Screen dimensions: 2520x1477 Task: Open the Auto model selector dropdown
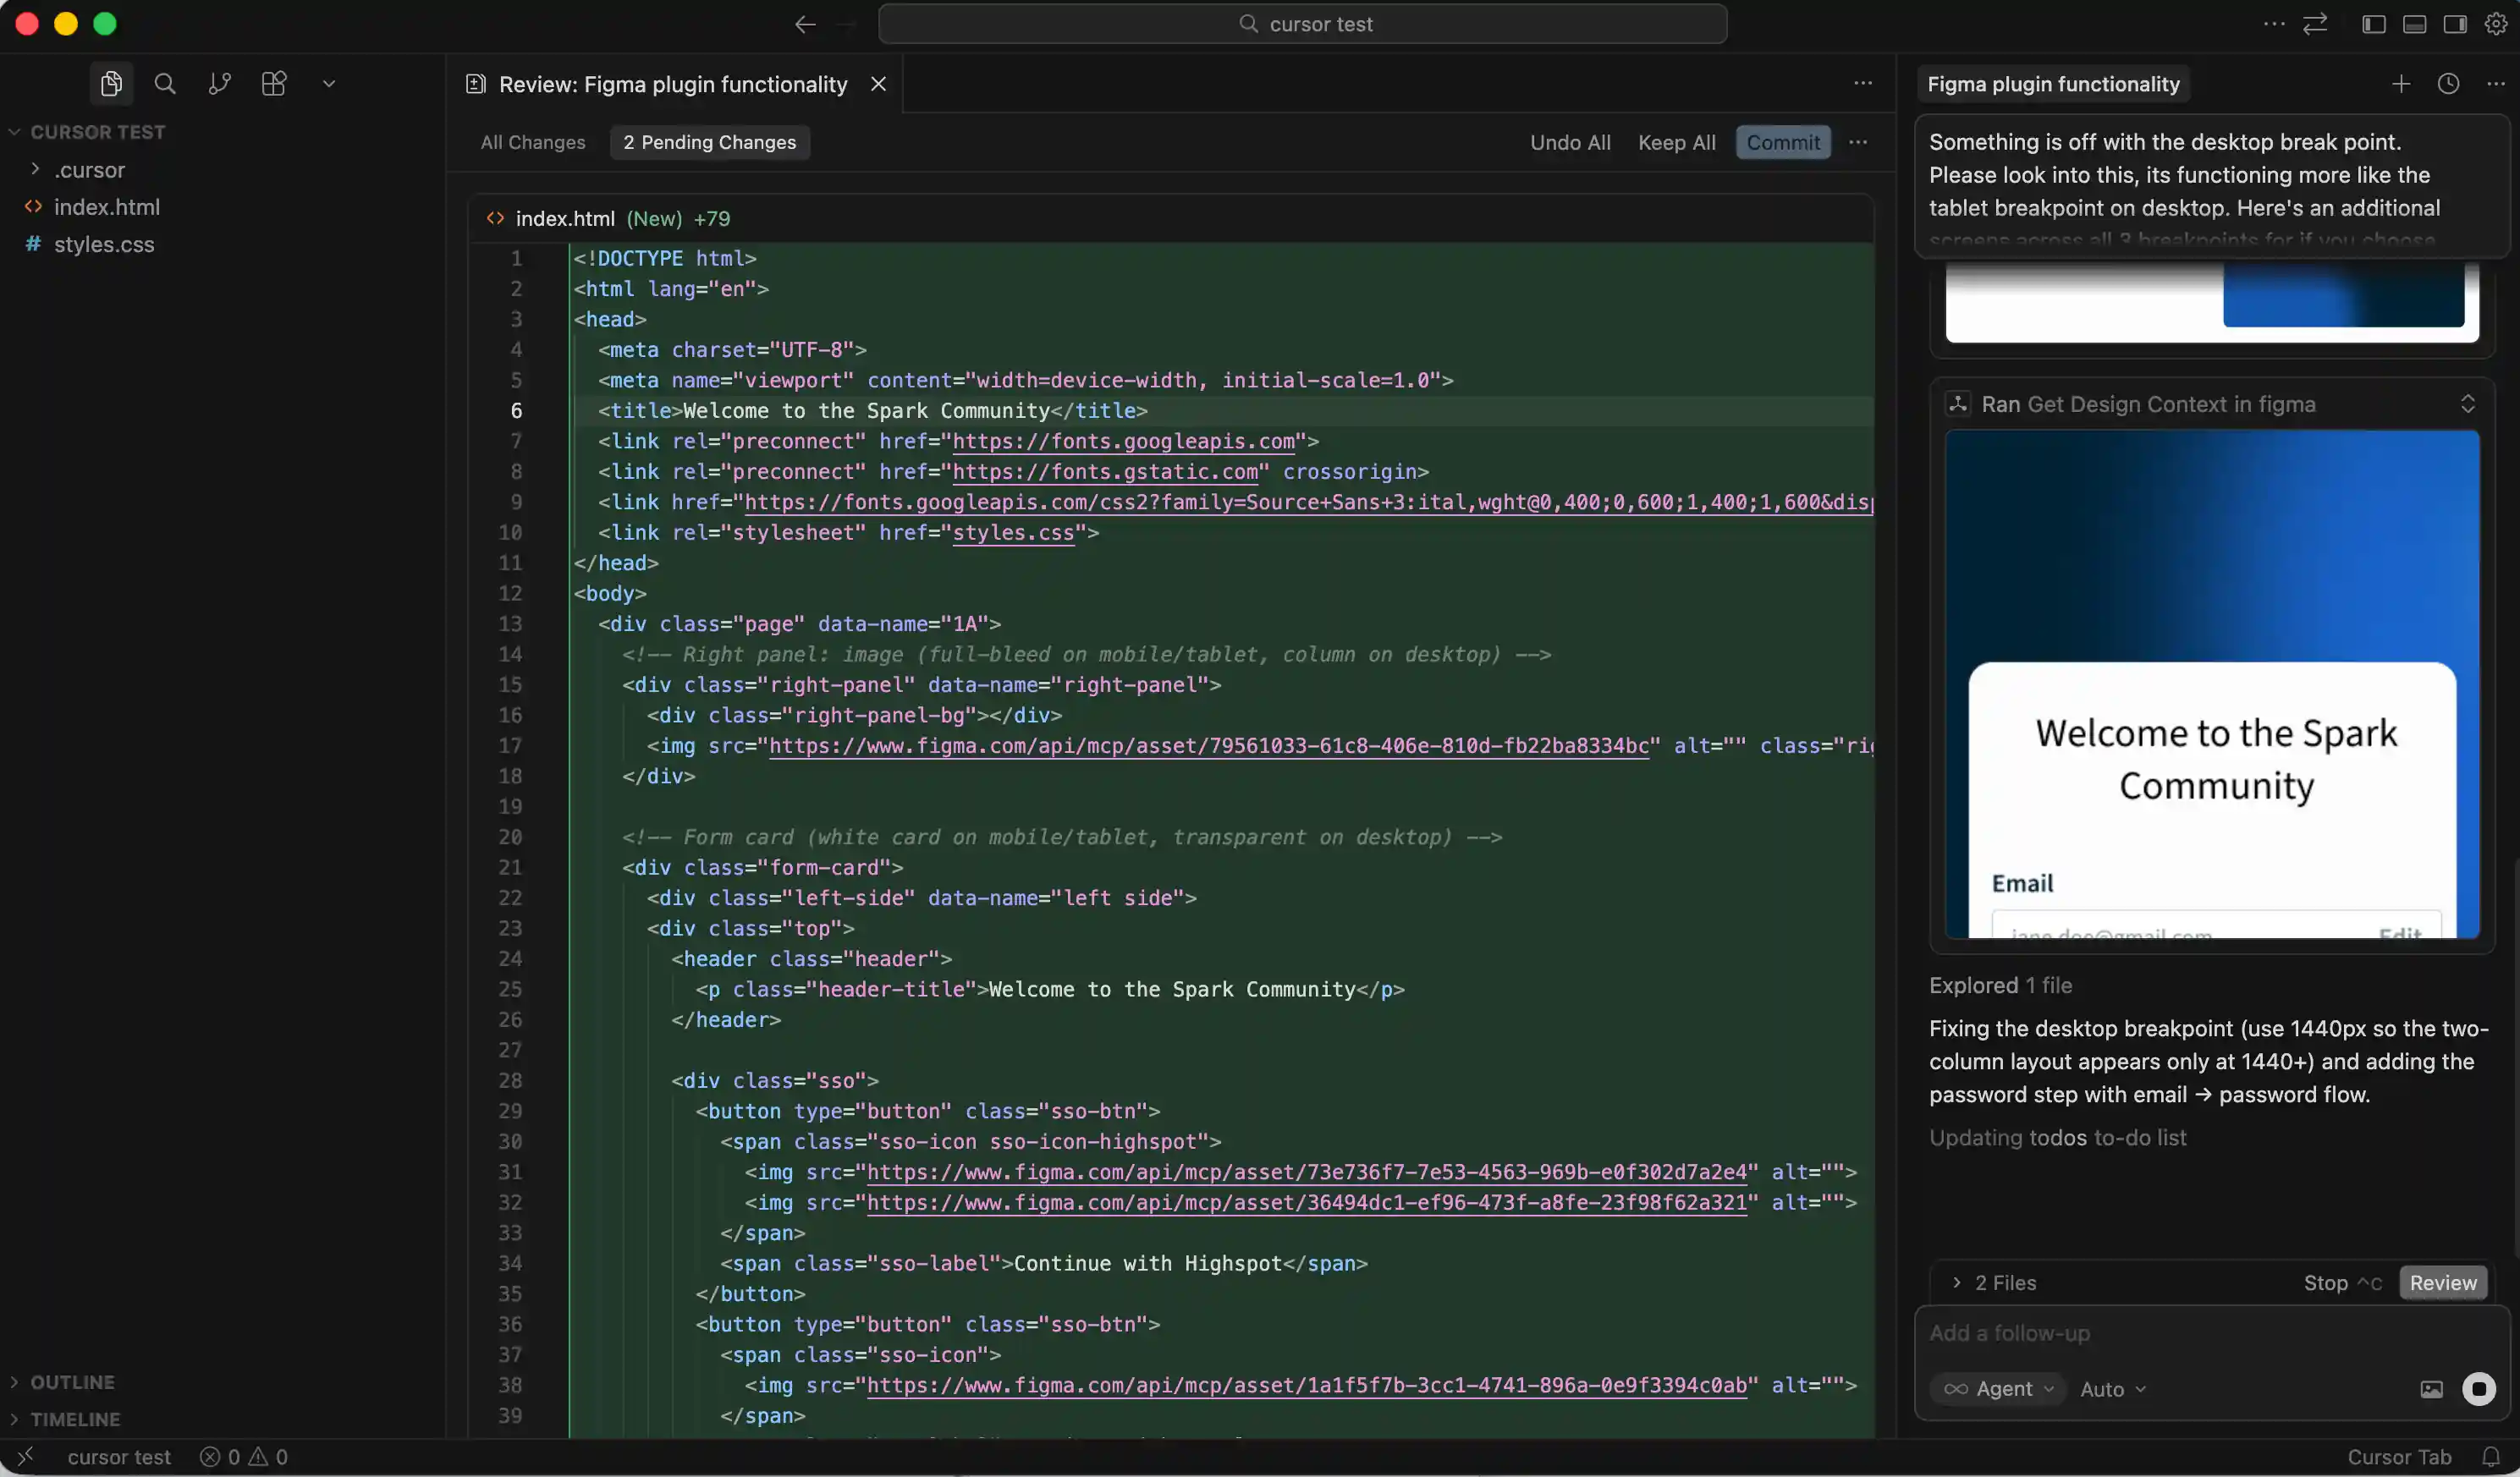point(2112,1389)
